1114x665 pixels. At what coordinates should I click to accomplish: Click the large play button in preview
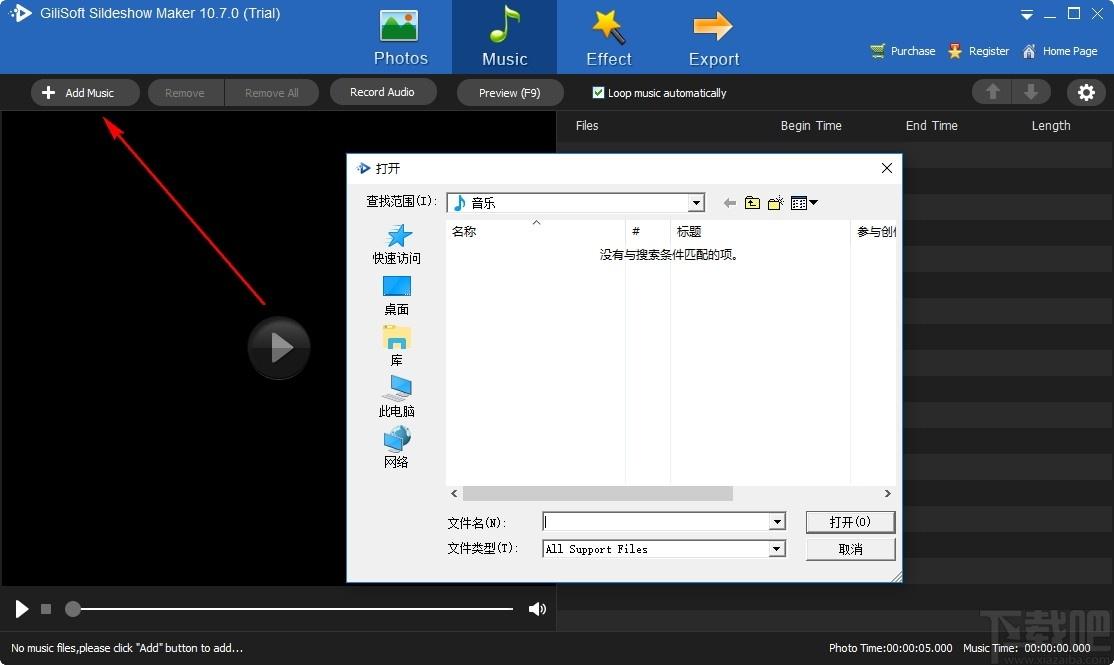pos(279,347)
